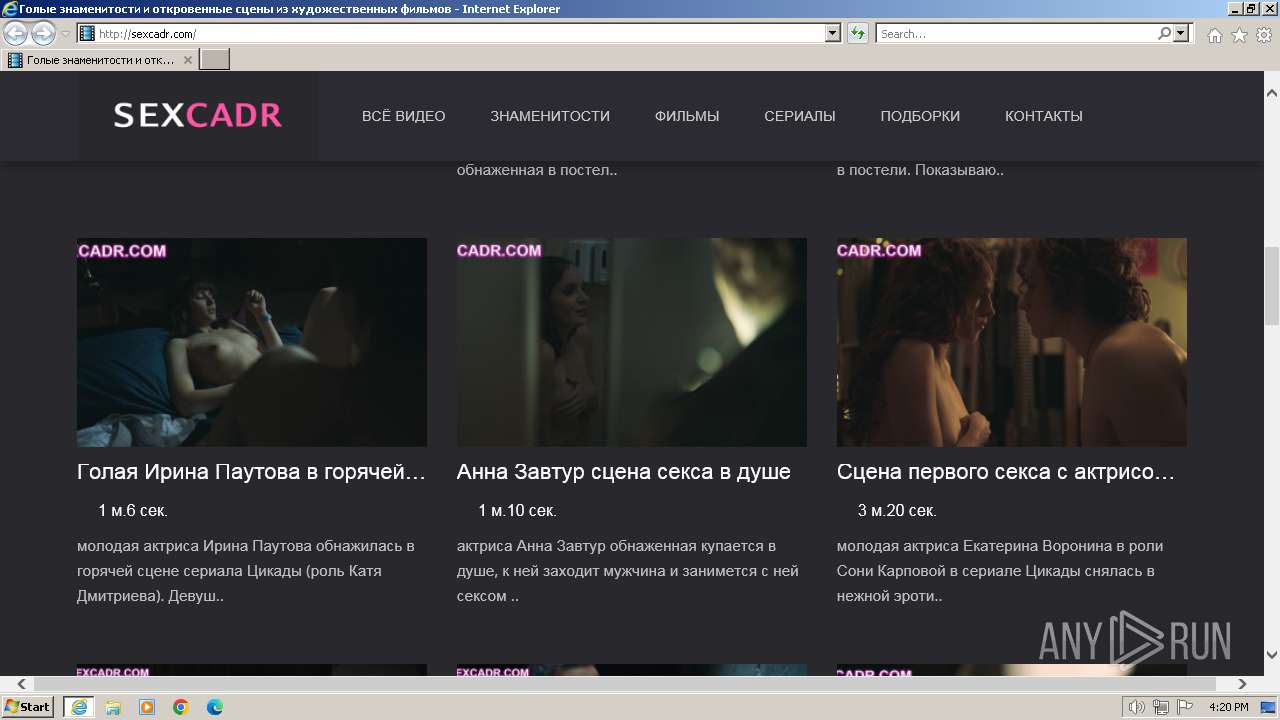Click the Action Center flag tray icon
Image resolution: width=1280 pixels, height=720 pixels.
pos(1184,707)
